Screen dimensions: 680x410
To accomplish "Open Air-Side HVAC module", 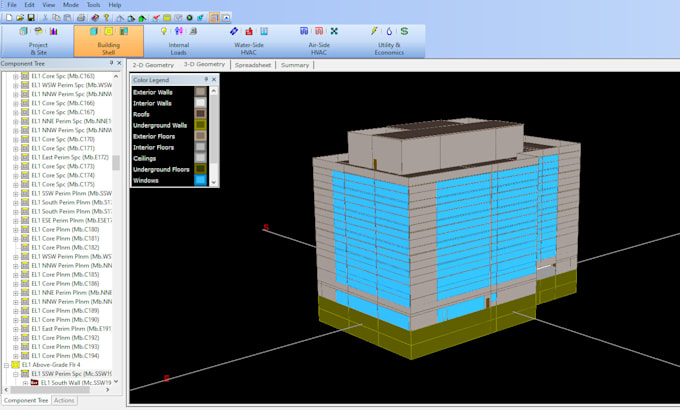I will [x=319, y=41].
